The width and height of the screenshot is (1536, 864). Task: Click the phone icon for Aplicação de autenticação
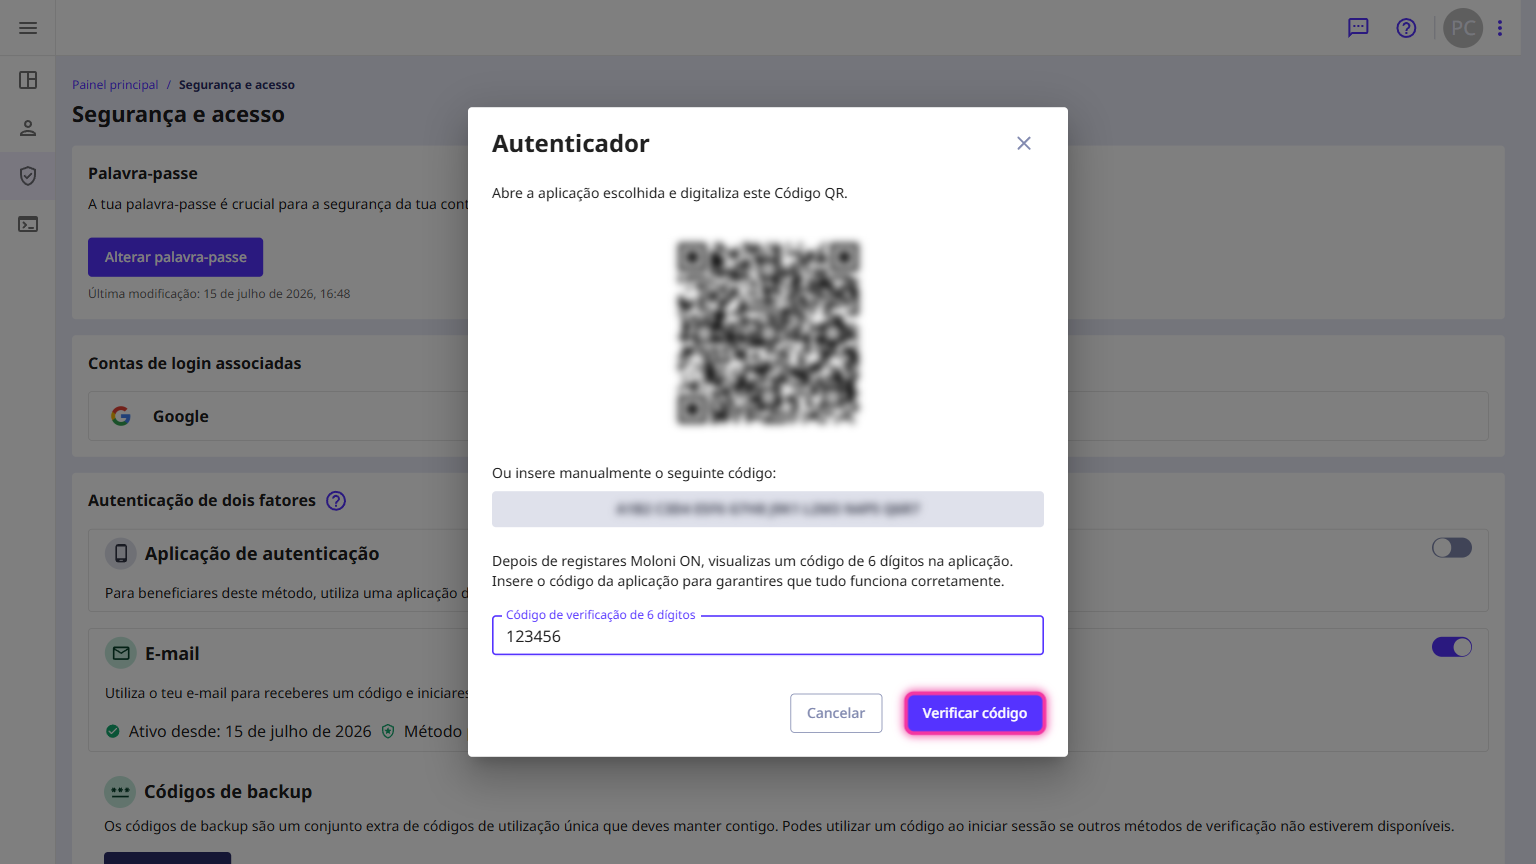(x=121, y=553)
